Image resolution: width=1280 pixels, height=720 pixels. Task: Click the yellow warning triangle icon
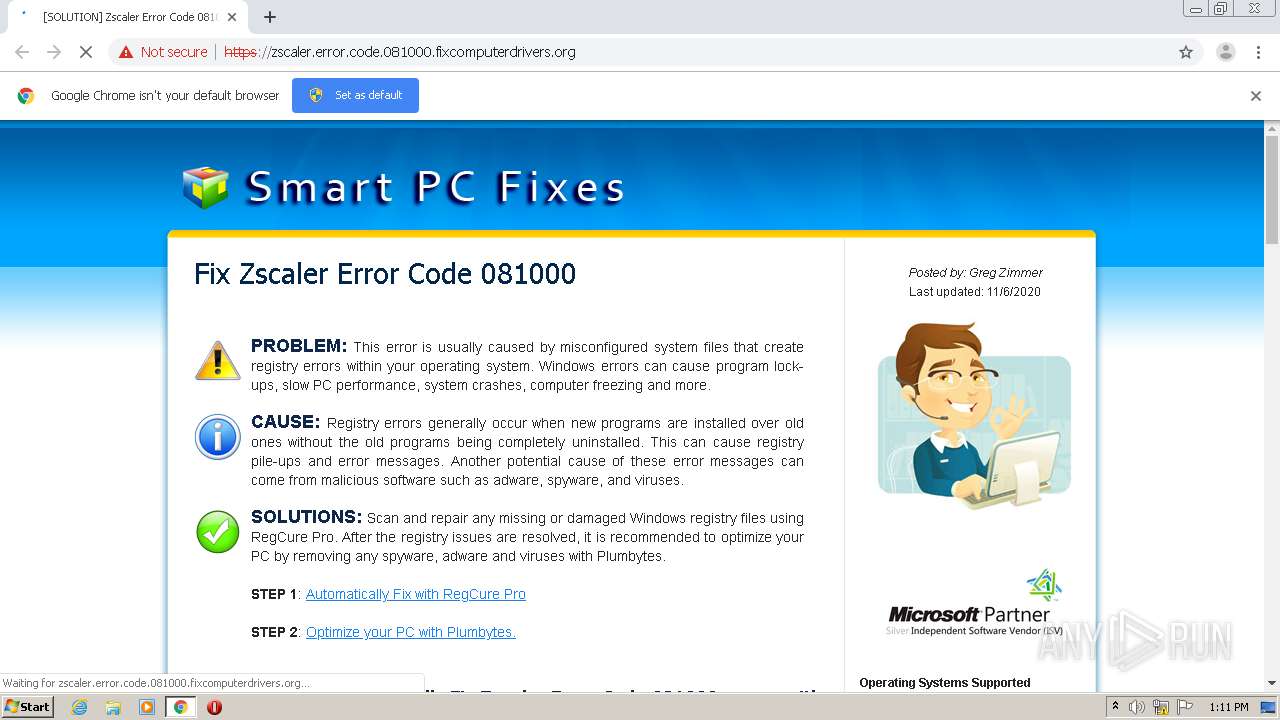pos(218,360)
